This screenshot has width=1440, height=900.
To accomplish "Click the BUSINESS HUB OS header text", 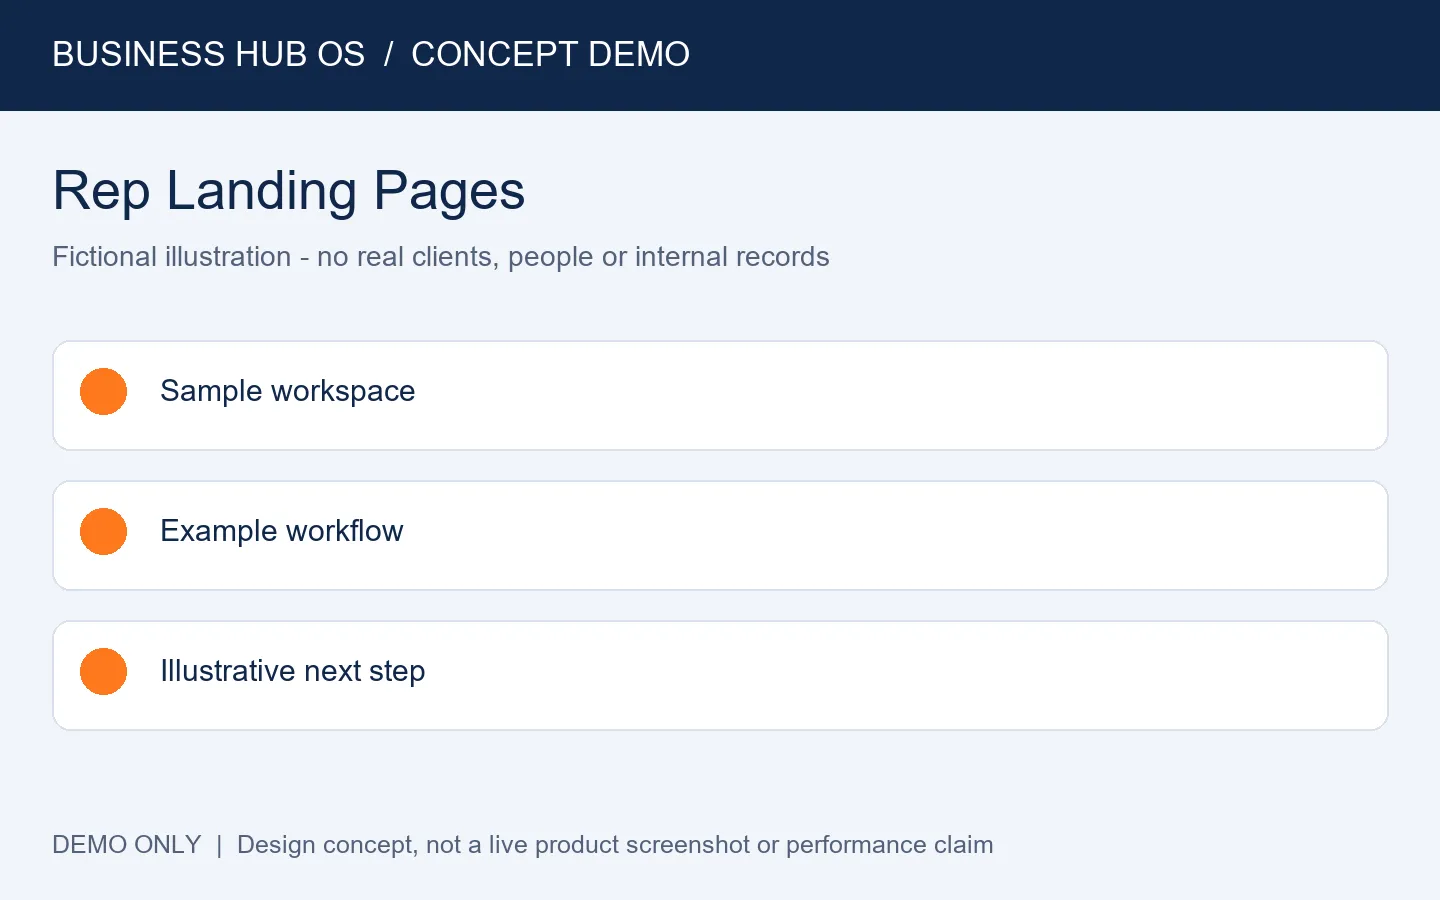I will [x=209, y=54].
